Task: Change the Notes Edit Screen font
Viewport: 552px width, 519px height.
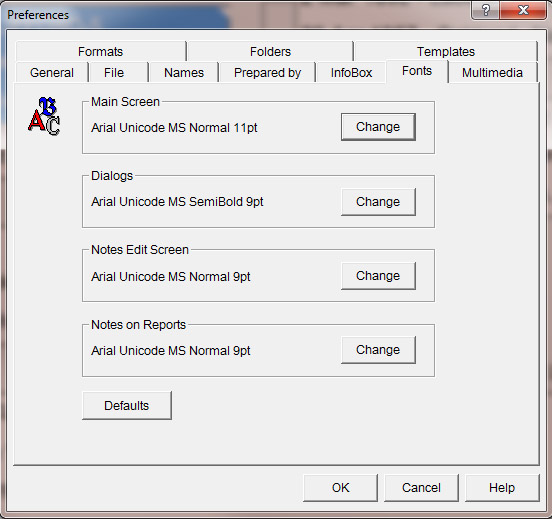Action: (378, 276)
